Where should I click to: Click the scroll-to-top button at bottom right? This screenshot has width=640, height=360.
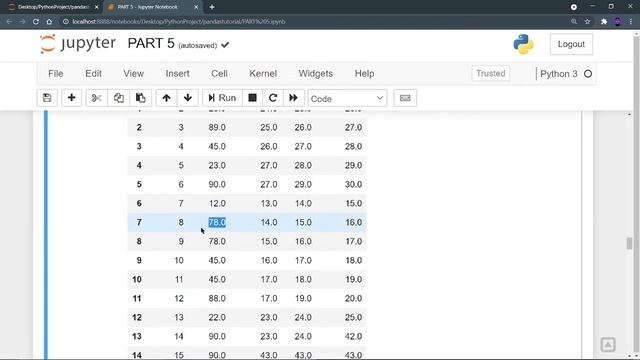tap(608, 345)
